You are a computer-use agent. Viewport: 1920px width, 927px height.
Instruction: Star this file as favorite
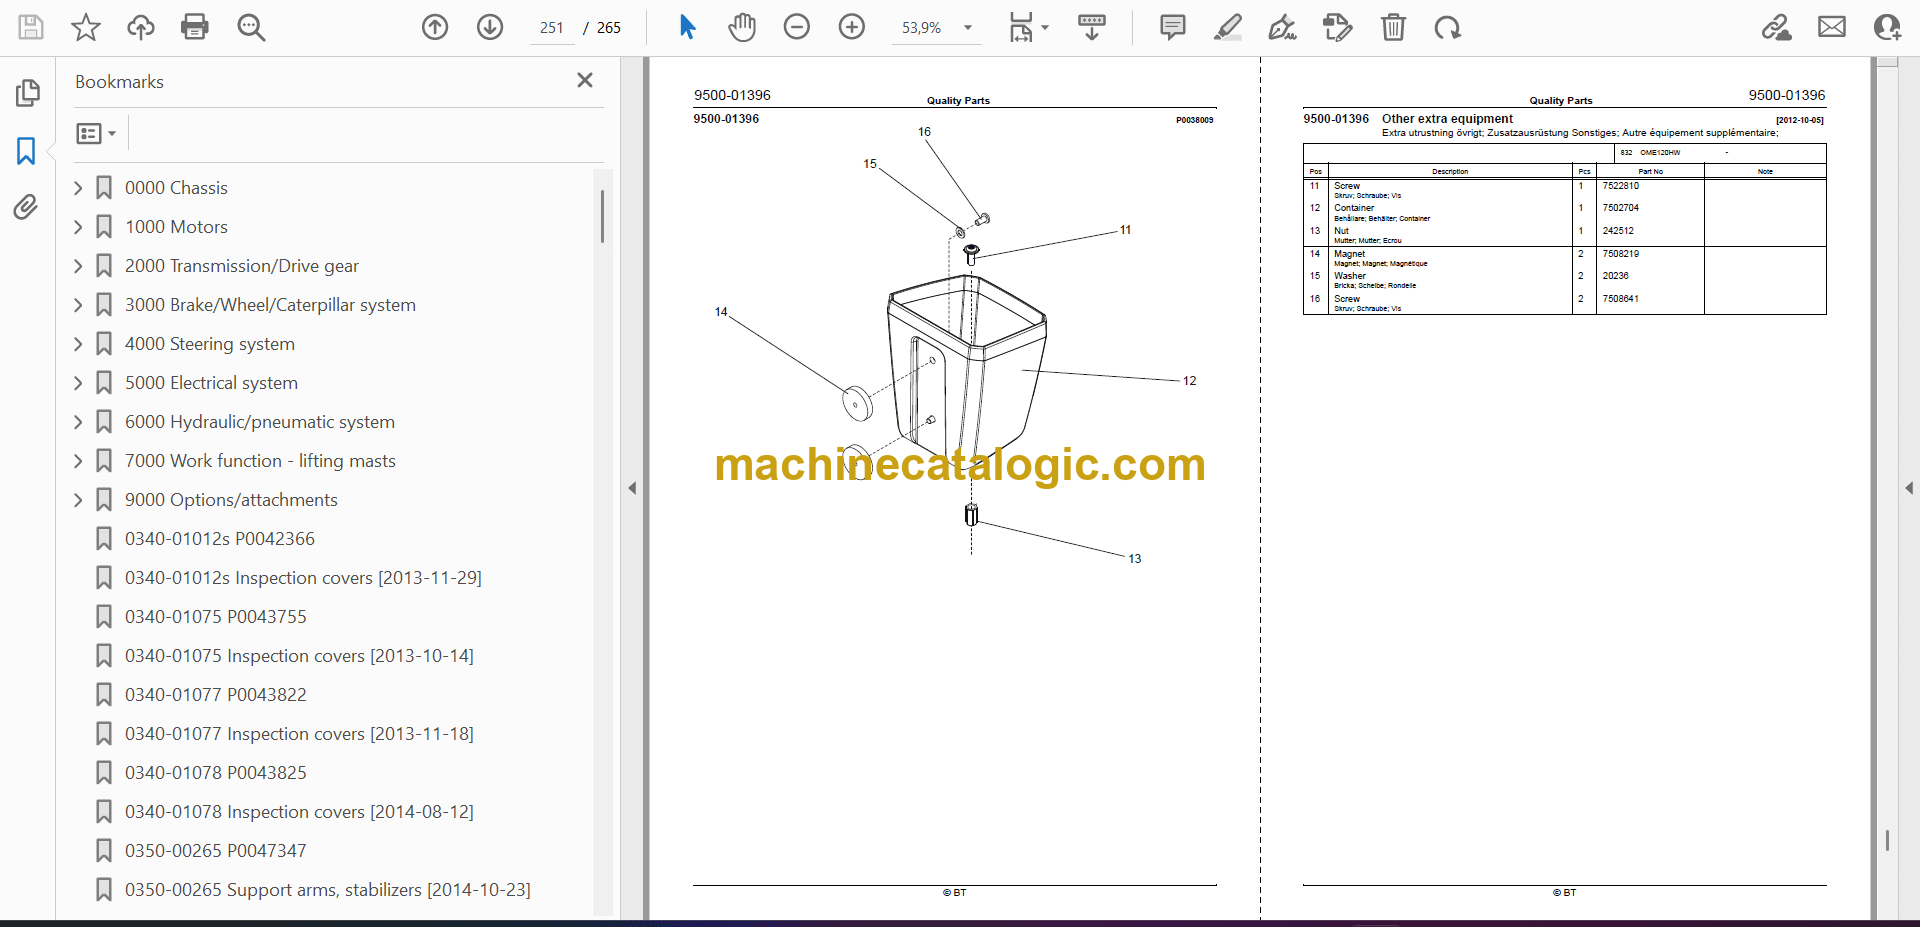pyautogui.click(x=86, y=27)
